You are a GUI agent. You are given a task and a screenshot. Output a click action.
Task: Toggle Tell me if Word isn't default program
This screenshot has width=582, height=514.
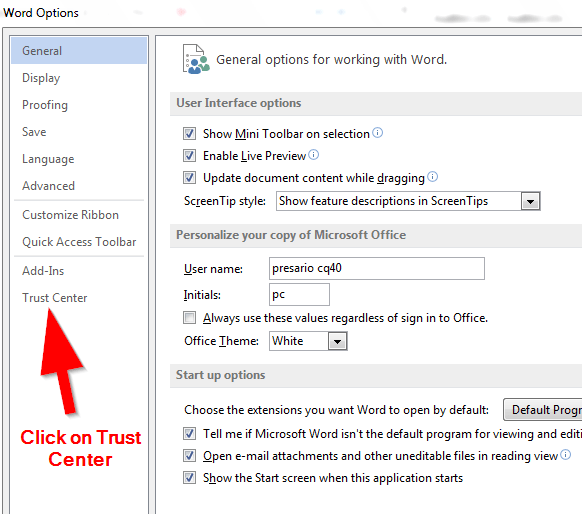189,433
